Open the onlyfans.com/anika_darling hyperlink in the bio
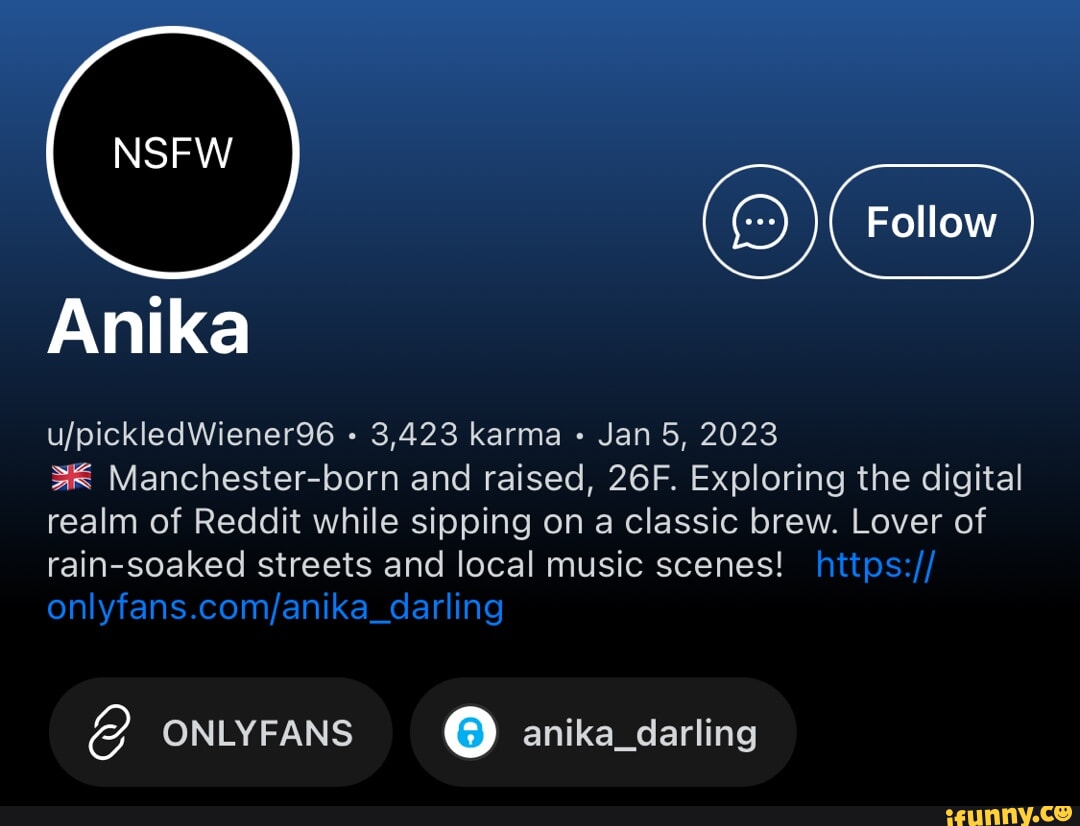This screenshot has width=1080, height=826. [x=275, y=606]
